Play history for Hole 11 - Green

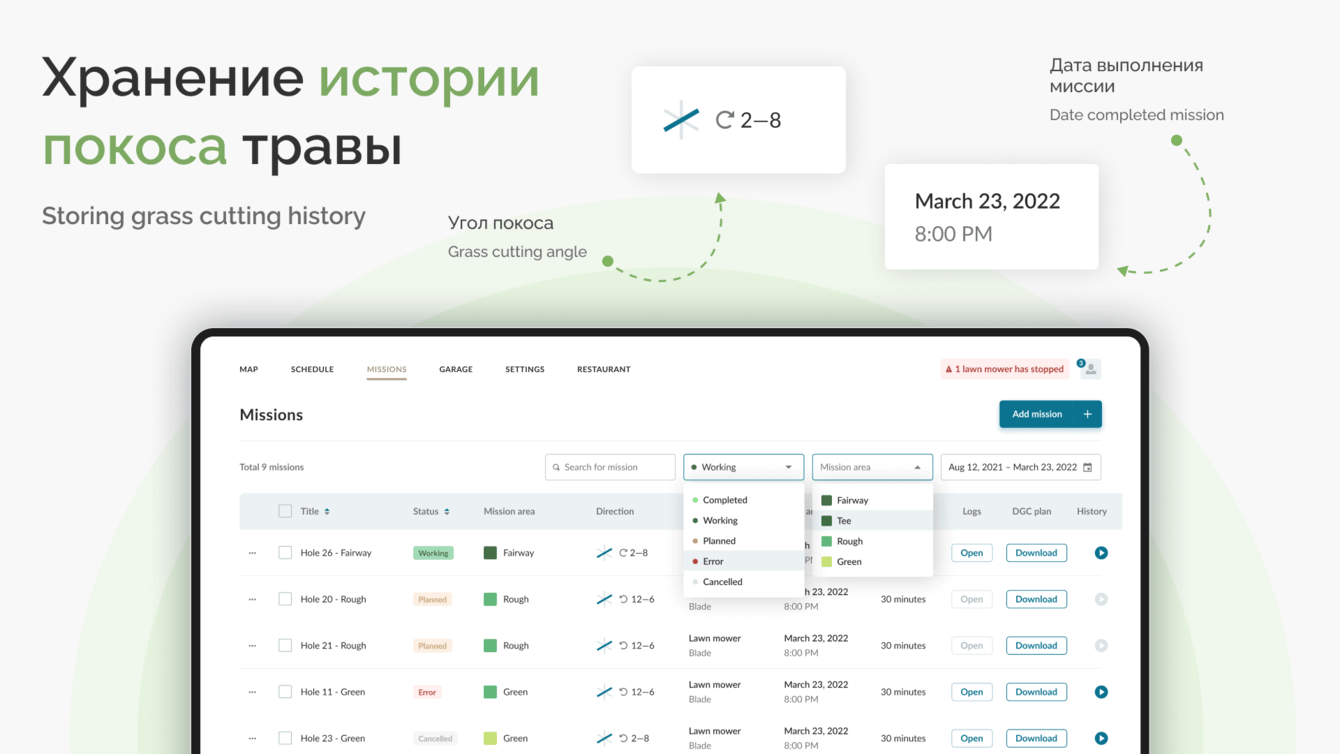1101,692
